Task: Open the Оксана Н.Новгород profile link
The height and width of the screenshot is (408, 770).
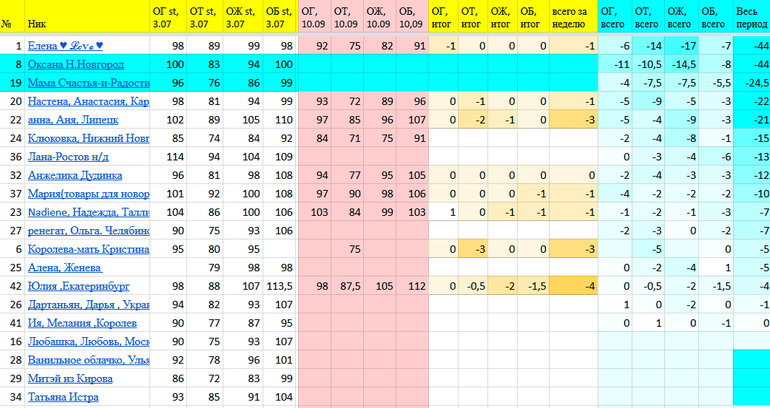Action: [74, 64]
